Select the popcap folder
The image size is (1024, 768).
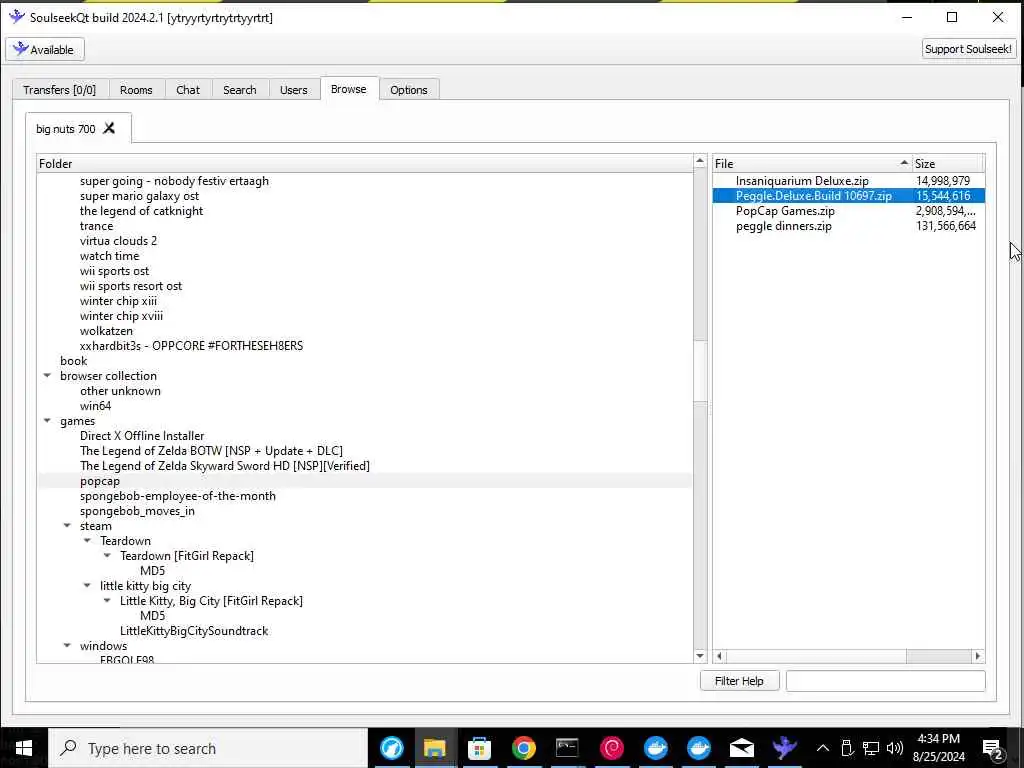[x=100, y=481]
